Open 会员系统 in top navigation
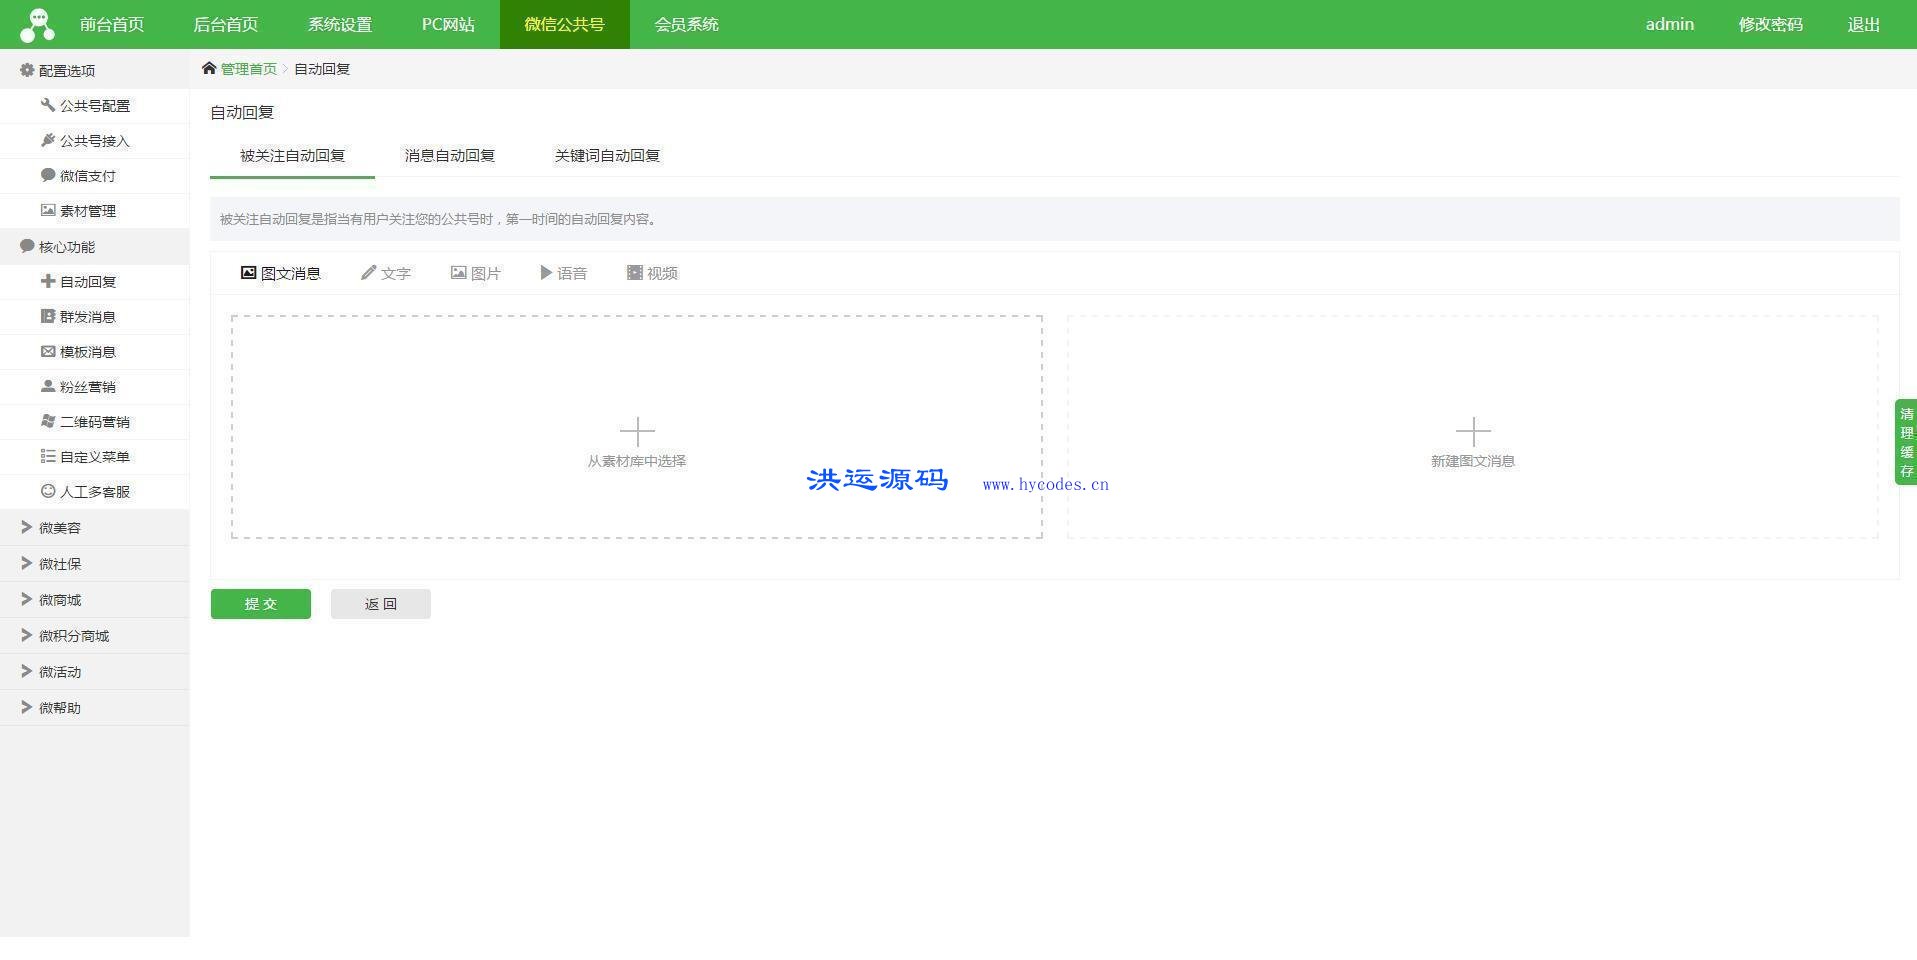 (686, 24)
